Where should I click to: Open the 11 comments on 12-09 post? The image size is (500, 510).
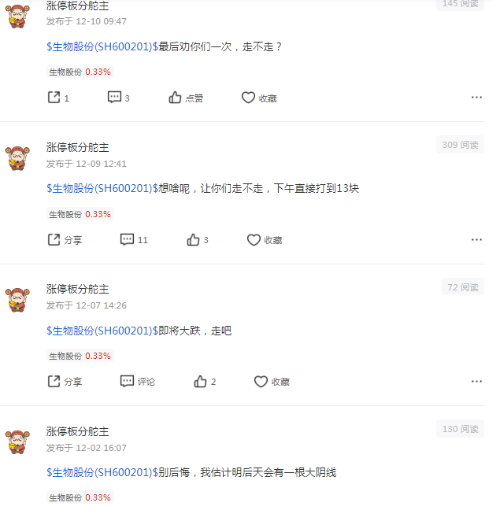(134, 240)
